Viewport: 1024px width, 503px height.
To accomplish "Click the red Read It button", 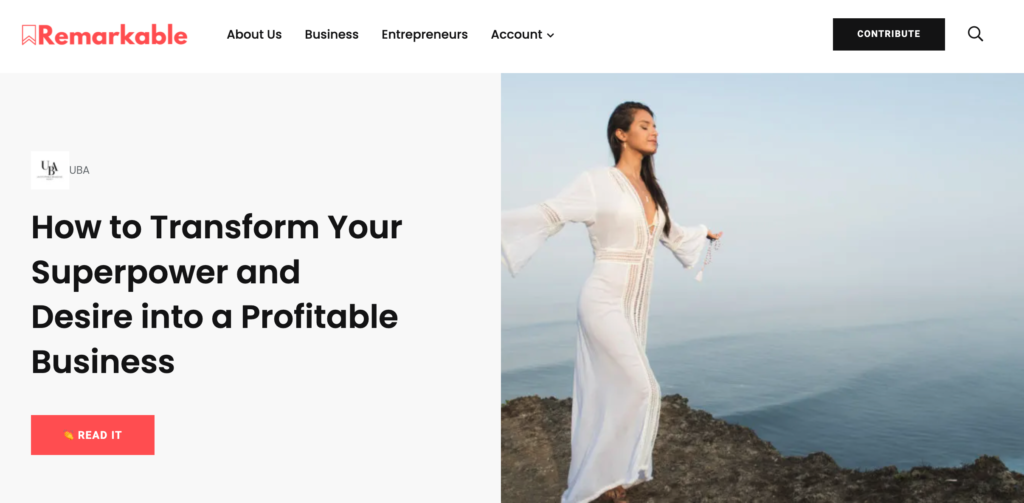I will 93,435.
